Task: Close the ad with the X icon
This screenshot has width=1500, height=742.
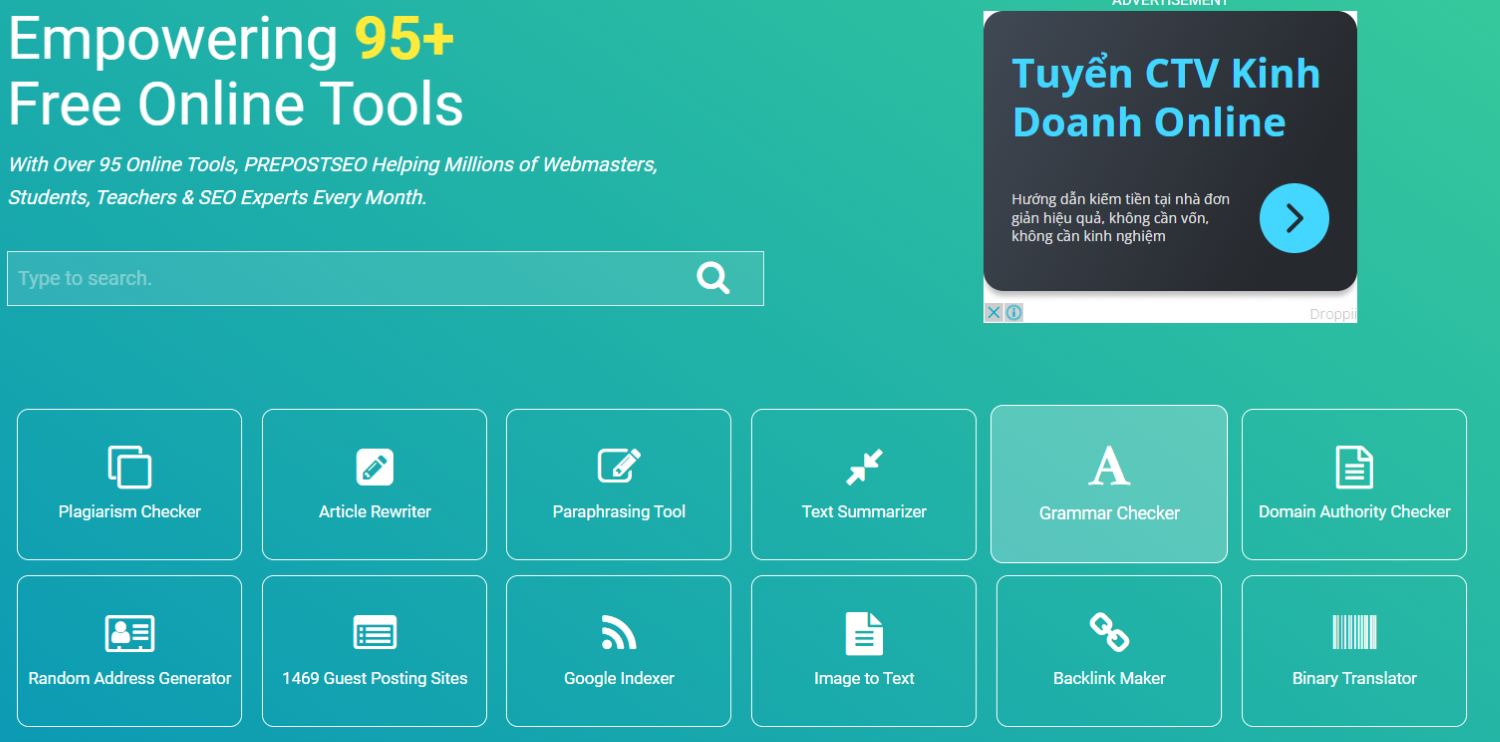Action: (x=993, y=313)
